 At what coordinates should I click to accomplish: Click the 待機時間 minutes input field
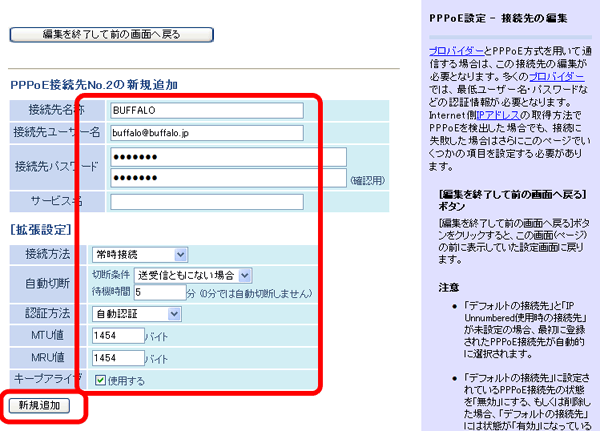[158, 293]
